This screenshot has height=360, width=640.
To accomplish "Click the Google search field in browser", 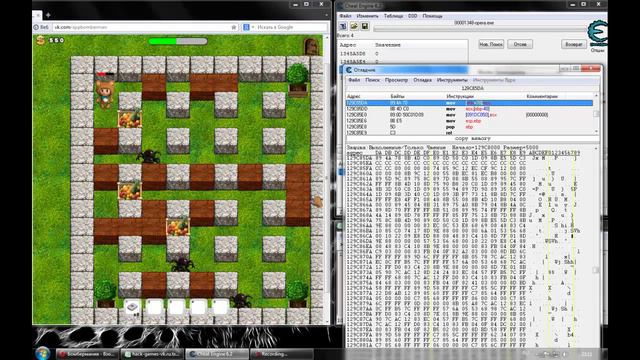I will click(x=291, y=27).
